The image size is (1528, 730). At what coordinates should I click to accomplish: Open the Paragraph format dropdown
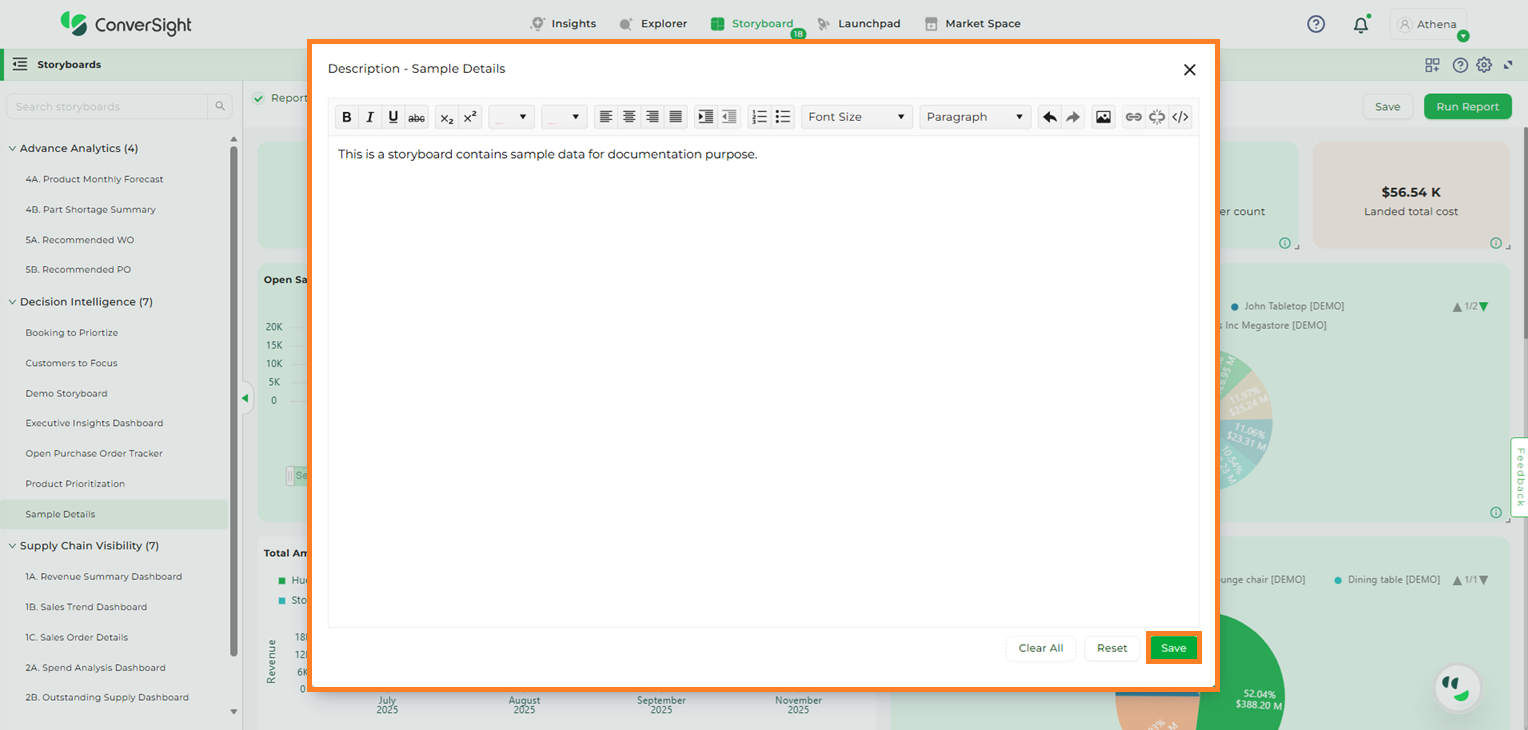tap(975, 117)
